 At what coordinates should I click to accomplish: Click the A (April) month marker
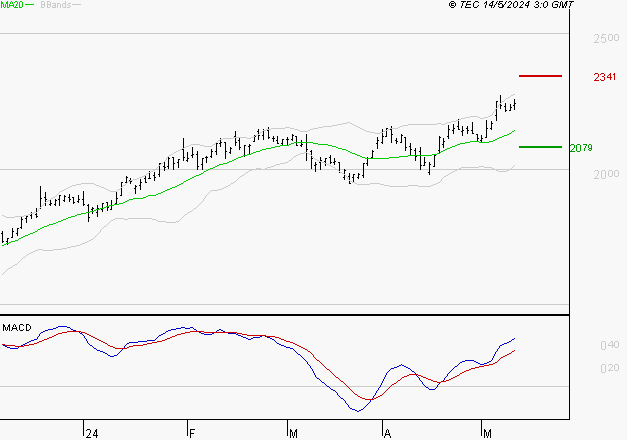(x=387, y=434)
